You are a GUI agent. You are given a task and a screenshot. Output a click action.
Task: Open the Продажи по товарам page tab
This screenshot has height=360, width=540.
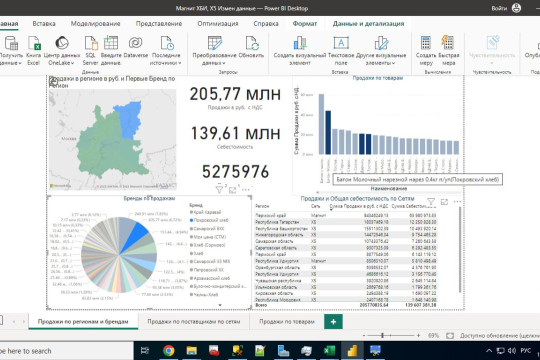click(287, 321)
